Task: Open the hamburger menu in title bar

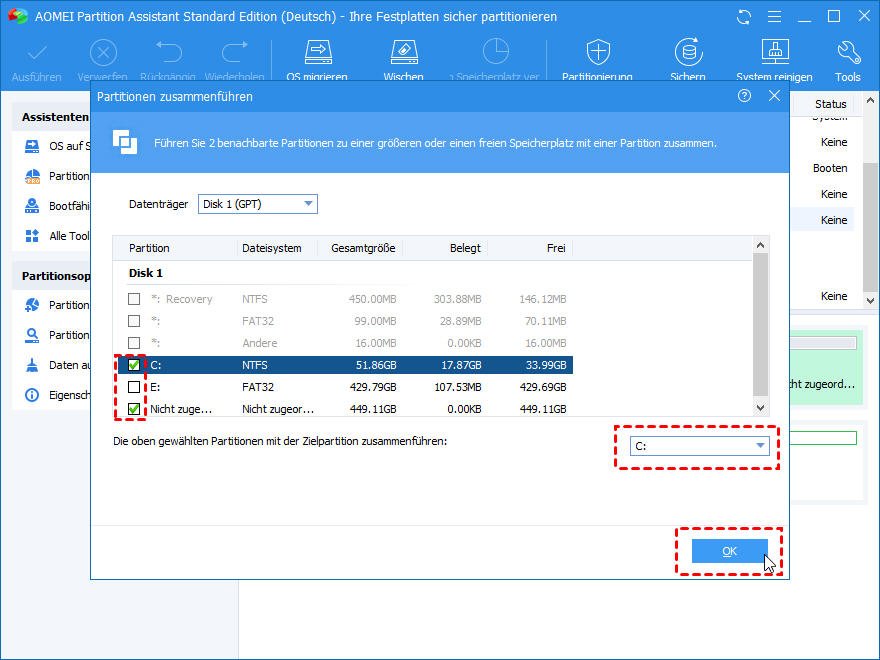Action: pos(774,17)
